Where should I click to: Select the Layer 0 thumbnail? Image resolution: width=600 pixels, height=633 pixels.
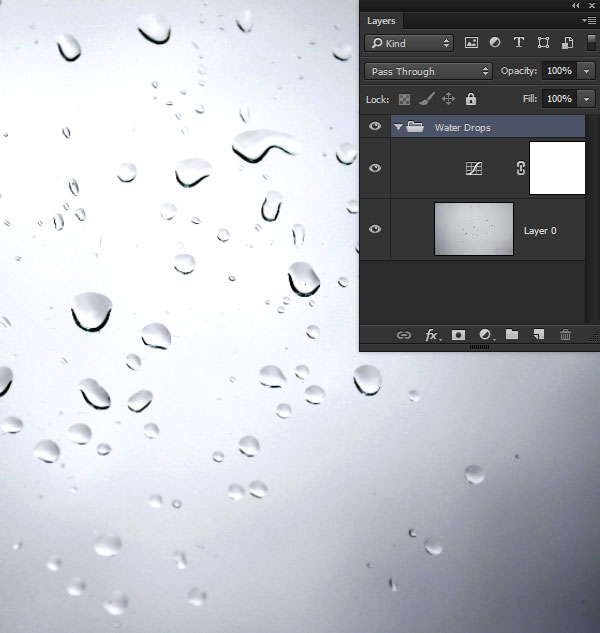pyautogui.click(x=474, y=229)
